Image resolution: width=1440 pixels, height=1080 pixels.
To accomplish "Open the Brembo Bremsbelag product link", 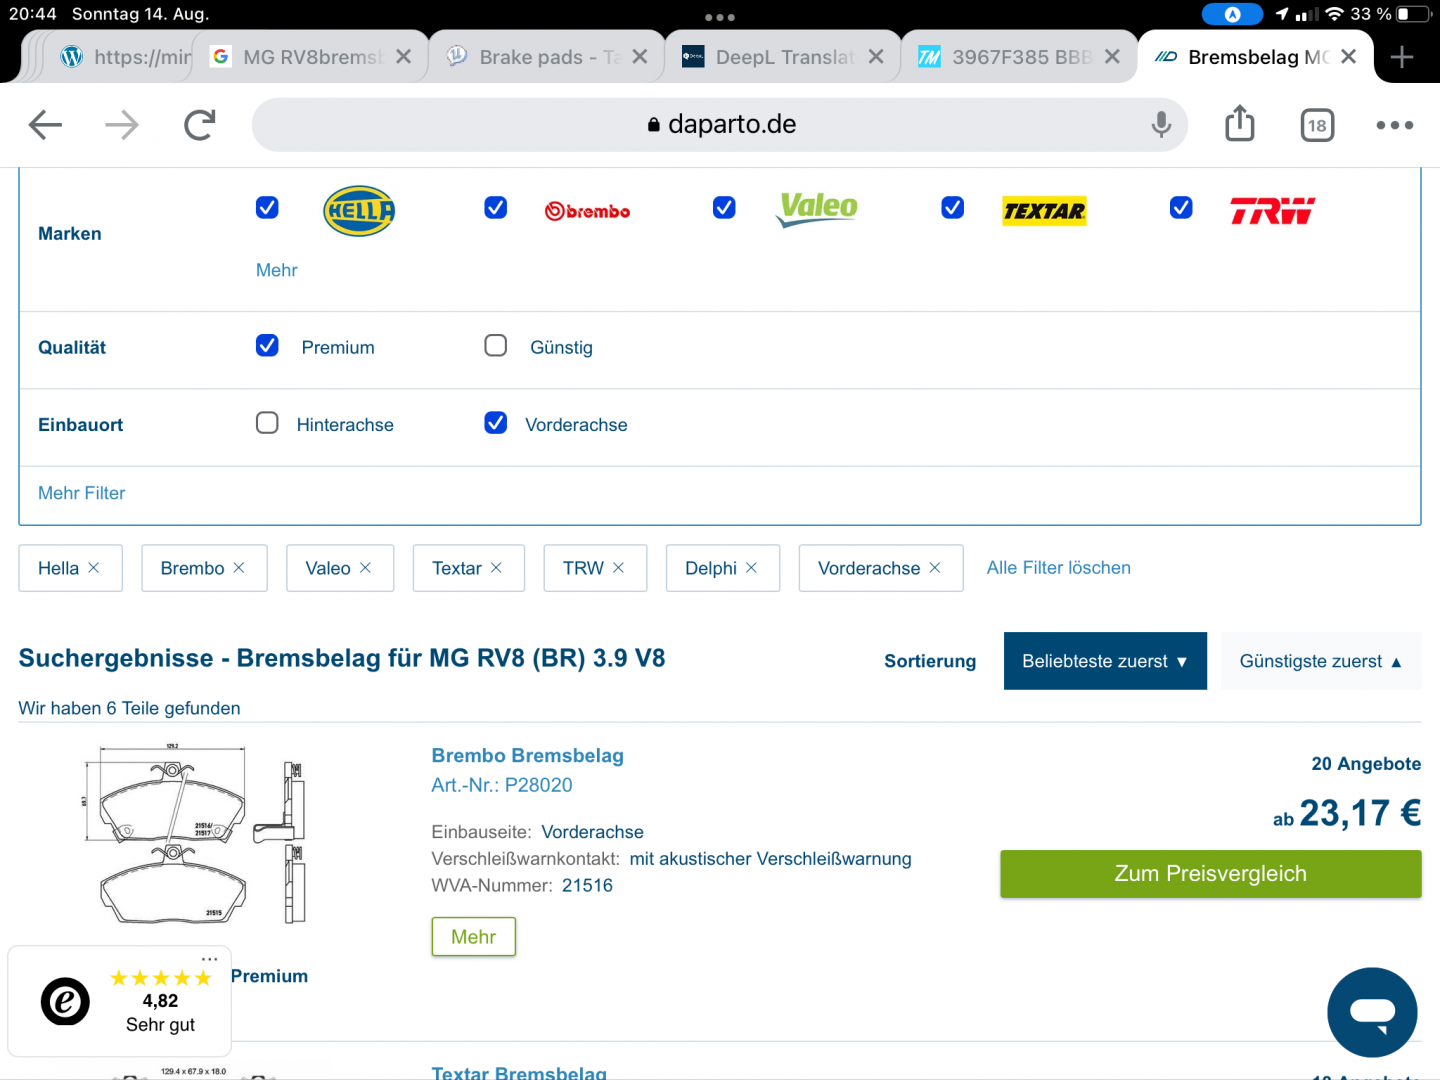I will (528, 756).
